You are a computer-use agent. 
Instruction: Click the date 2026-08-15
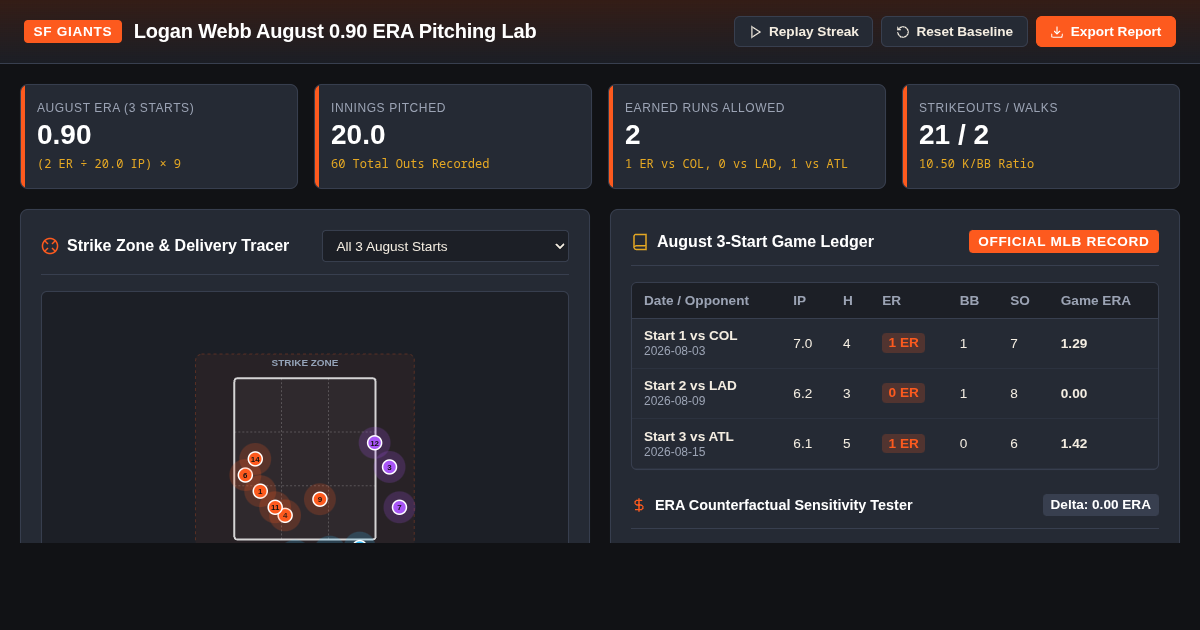(675, 451)
